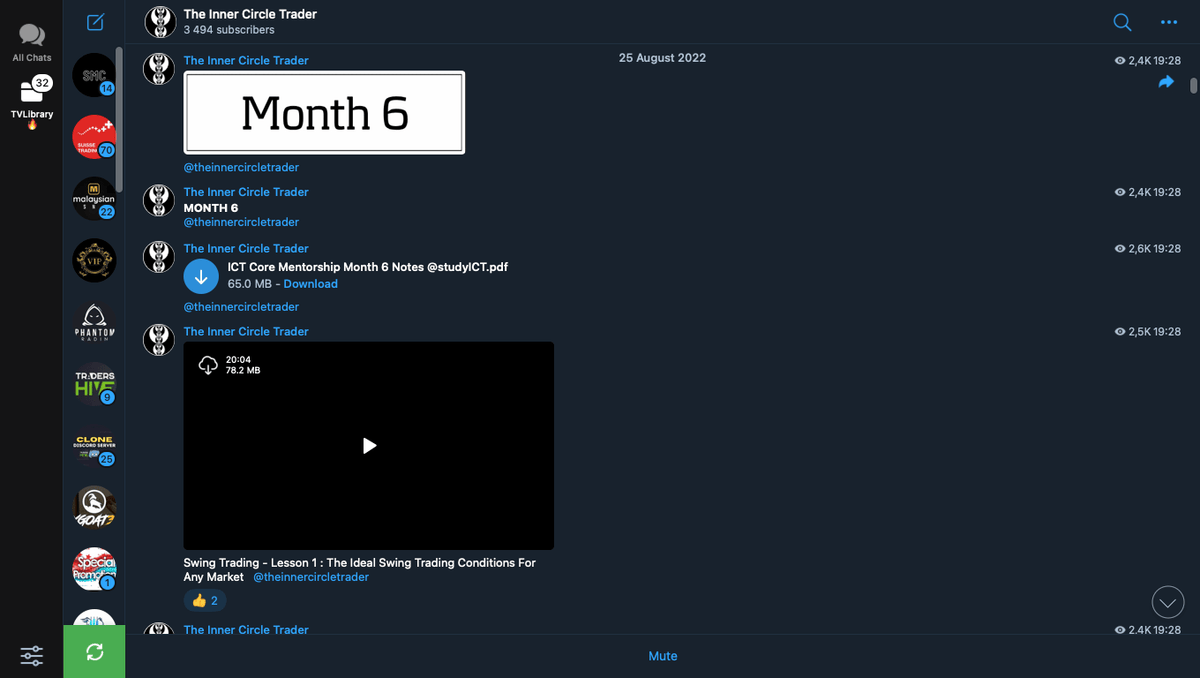1200x678 pixels.
Task: Toggle thumbs-up reaction on video post
Action: tap(205, 601)
